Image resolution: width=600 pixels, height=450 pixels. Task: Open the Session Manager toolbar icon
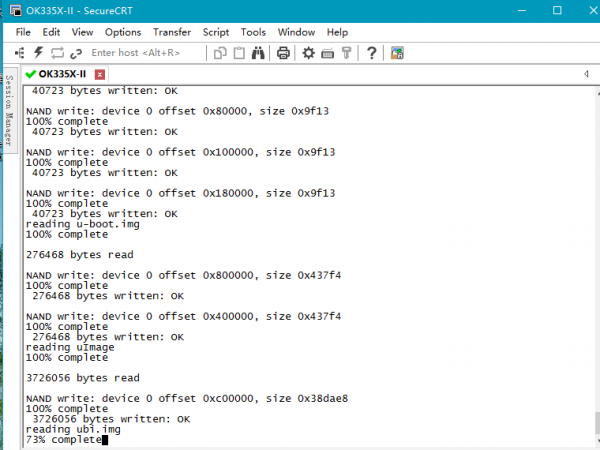point(21,52)
